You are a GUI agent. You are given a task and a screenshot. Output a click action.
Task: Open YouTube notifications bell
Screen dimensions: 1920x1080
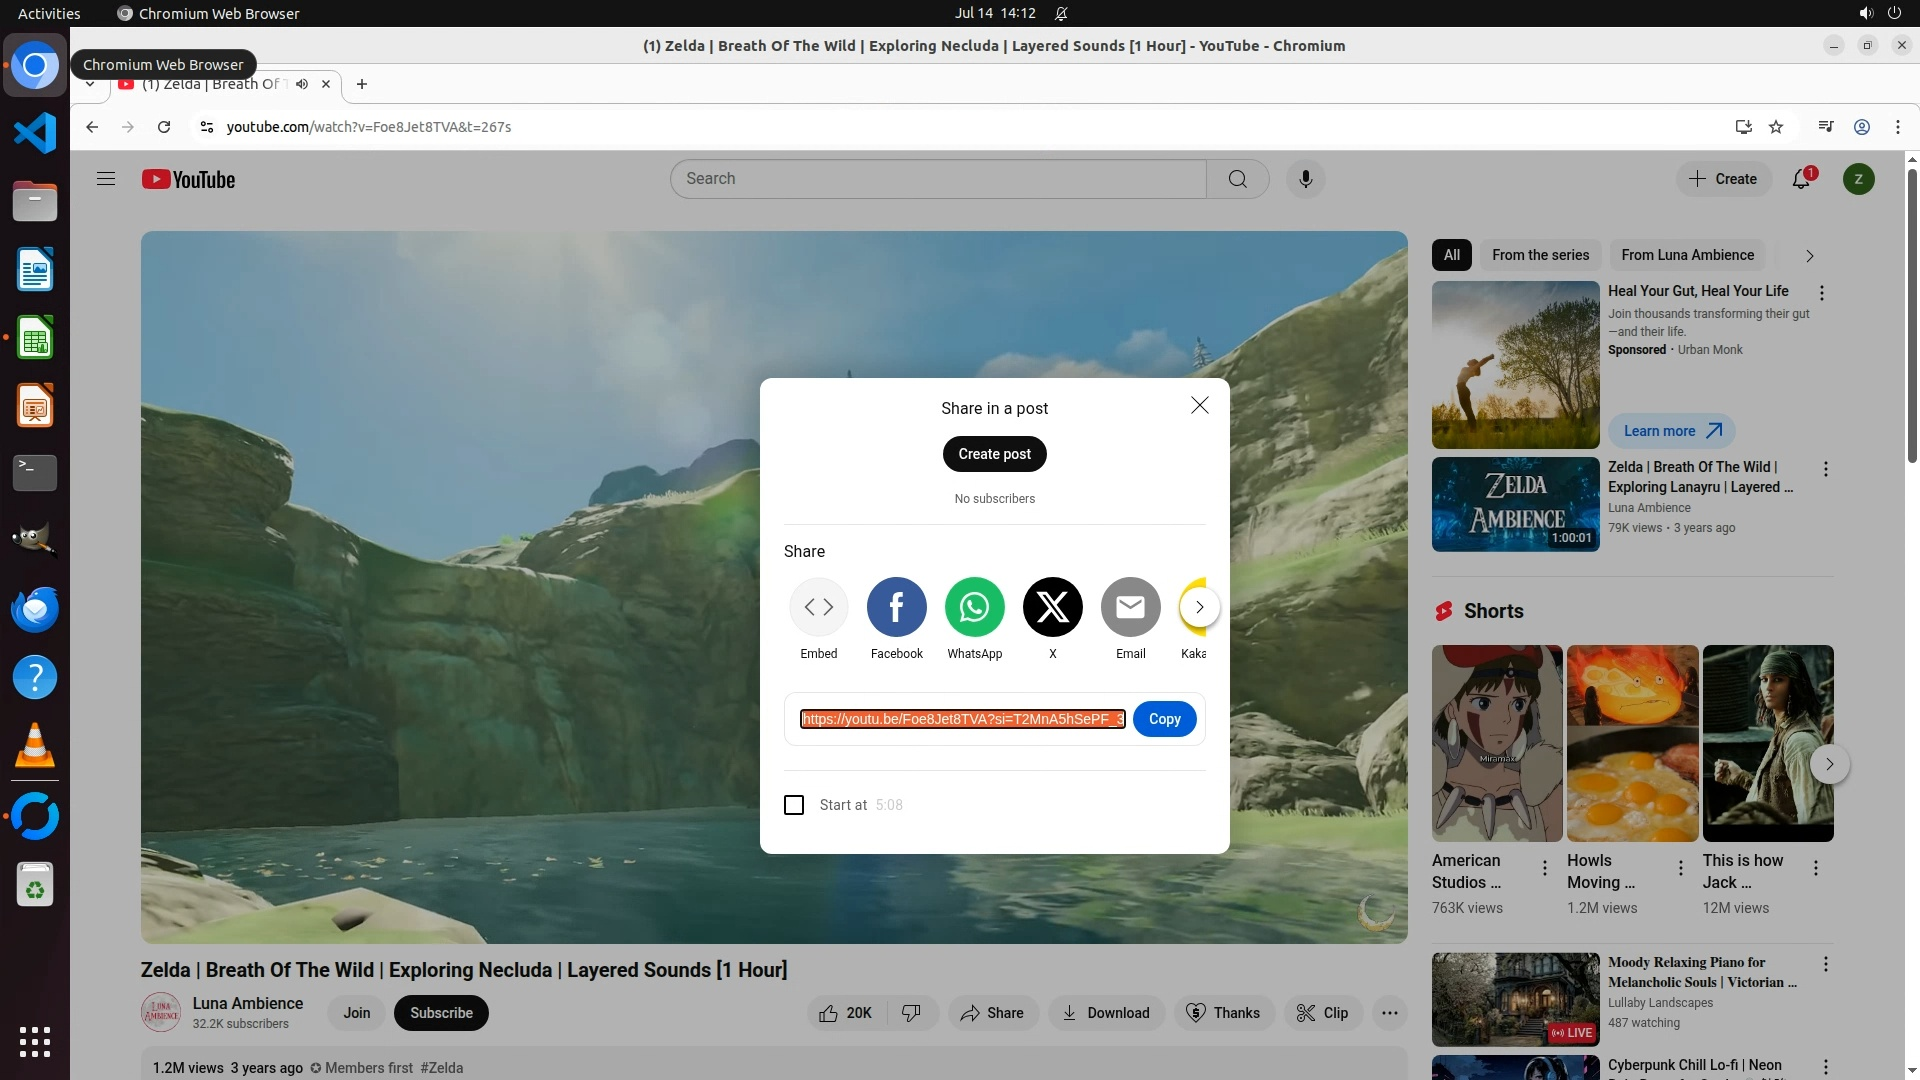1801,179
